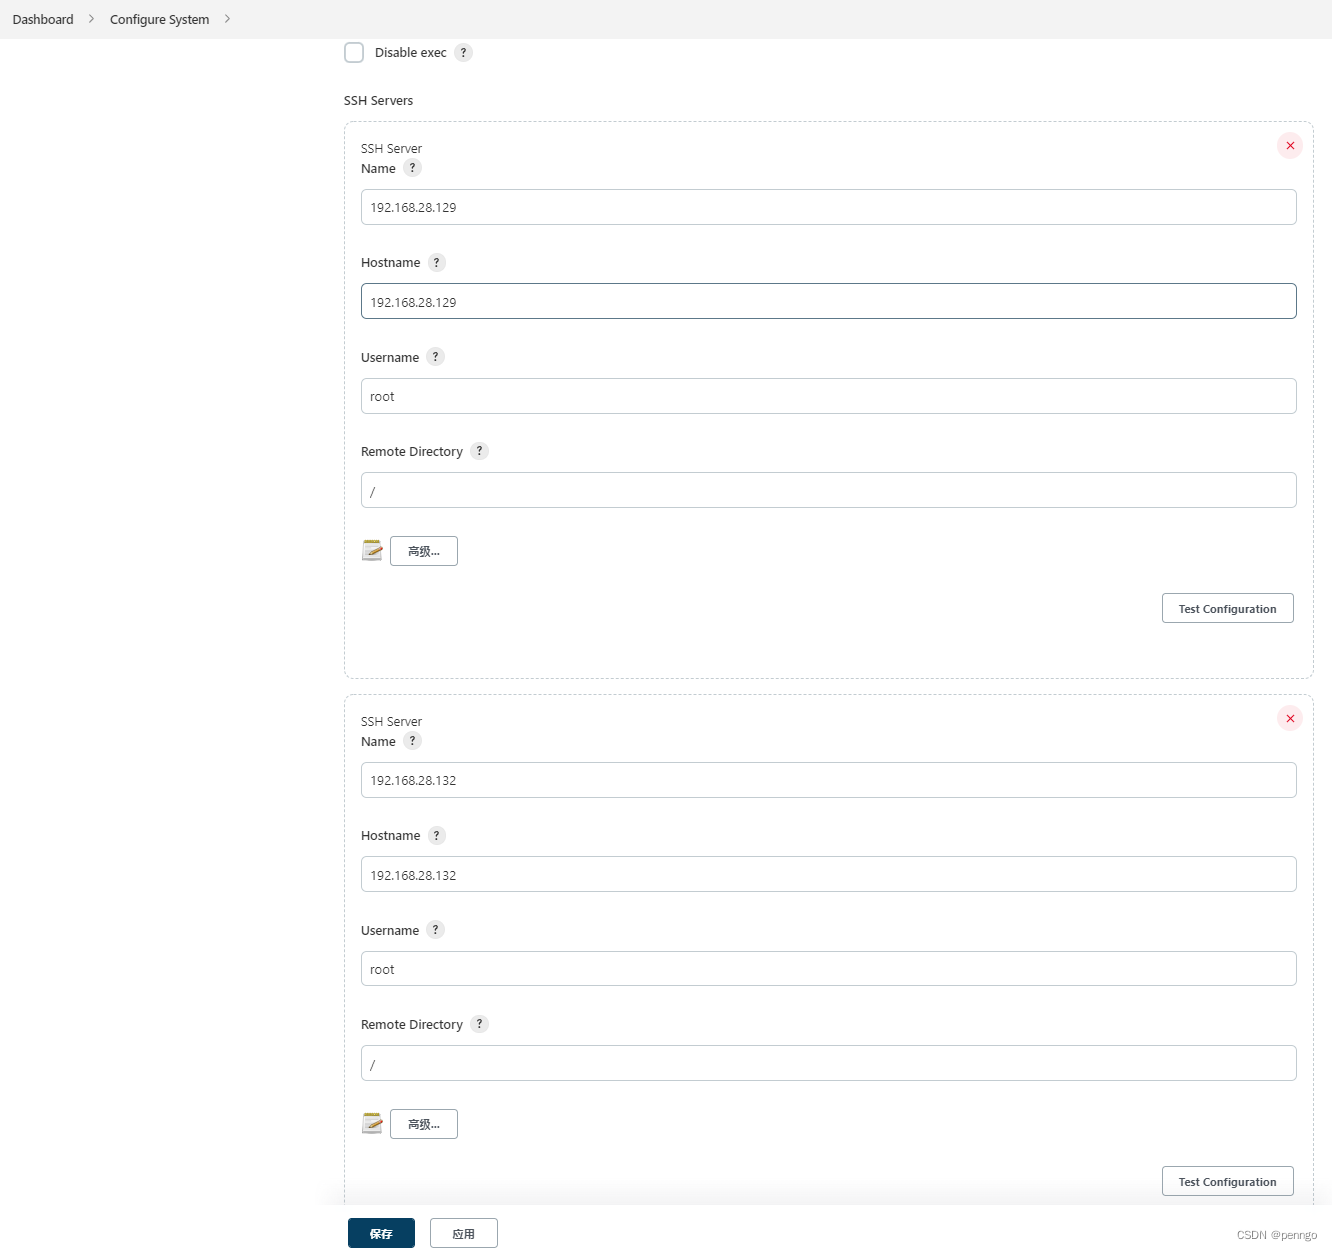The height and width of the screenshot is (1251, 1332).
Task: Show help for second server Remote Directory
Action: coord(479,1024)
